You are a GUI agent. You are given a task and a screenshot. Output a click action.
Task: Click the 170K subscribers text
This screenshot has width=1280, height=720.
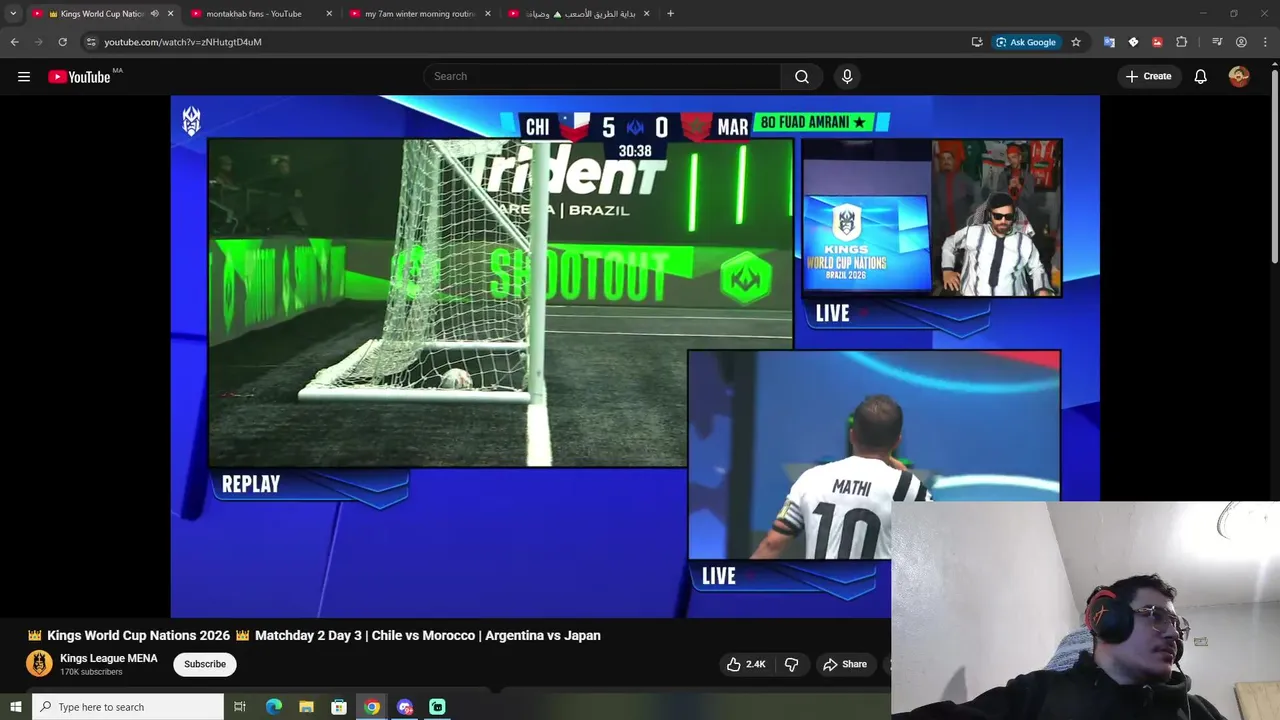tap(91, 672)
